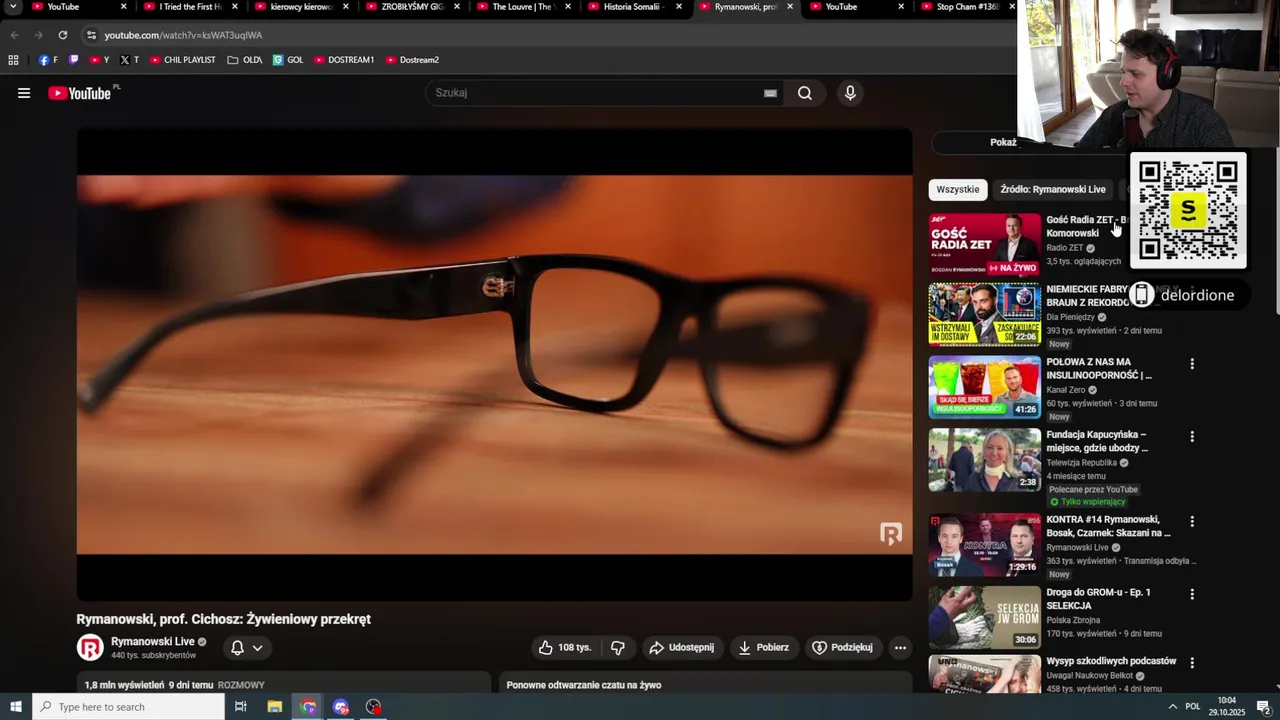Click the Rymanowski watermark logo in video corner
Image resolution: width=1280 pixels, height=720 pixels.
pos(891,534)
